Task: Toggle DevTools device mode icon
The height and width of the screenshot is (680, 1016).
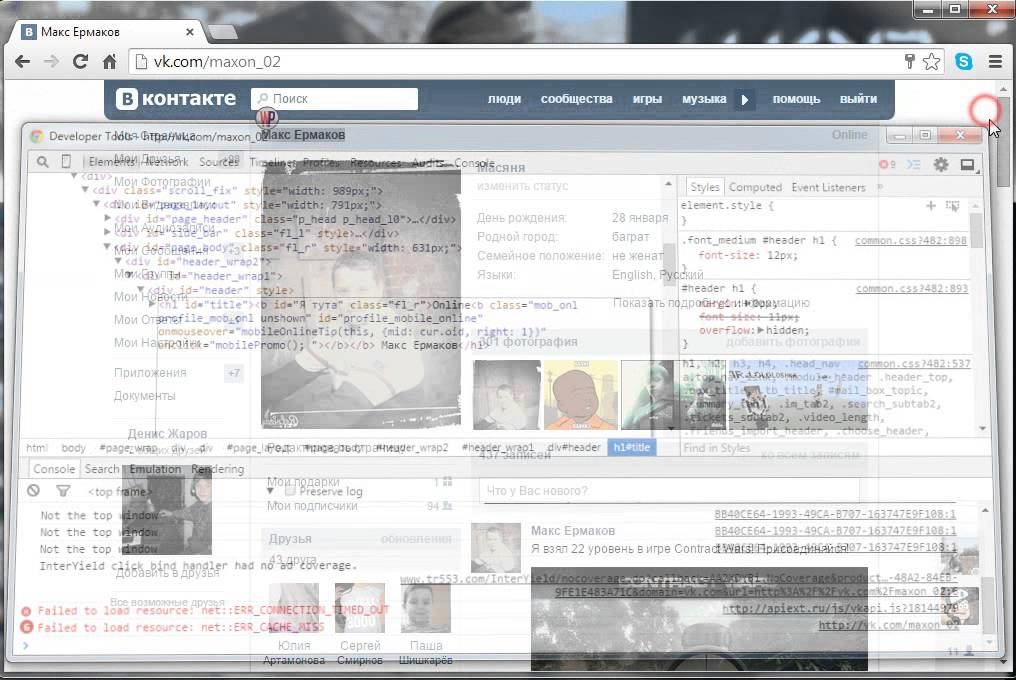Action: coord(66,161)
